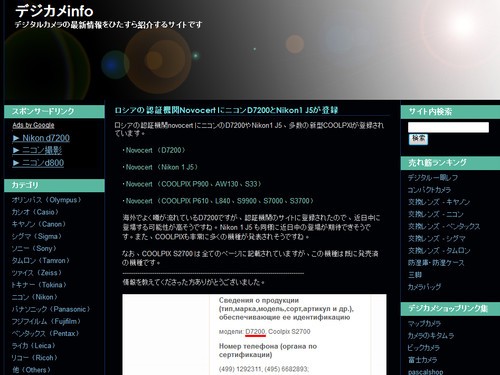The width and height of the screenshot is (500, 375).
Task: Select the オリンパス (Olympus) category
Action: click(x=46, y=200)
